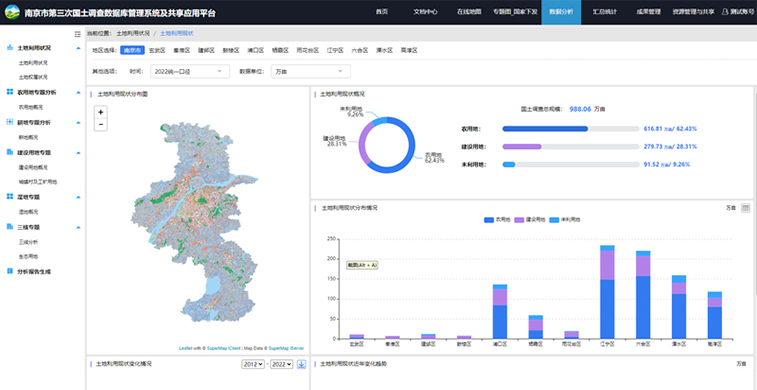The width and height of the screenshot is (757, 390).
Task: Download land use change data icon
Action: 301,364
